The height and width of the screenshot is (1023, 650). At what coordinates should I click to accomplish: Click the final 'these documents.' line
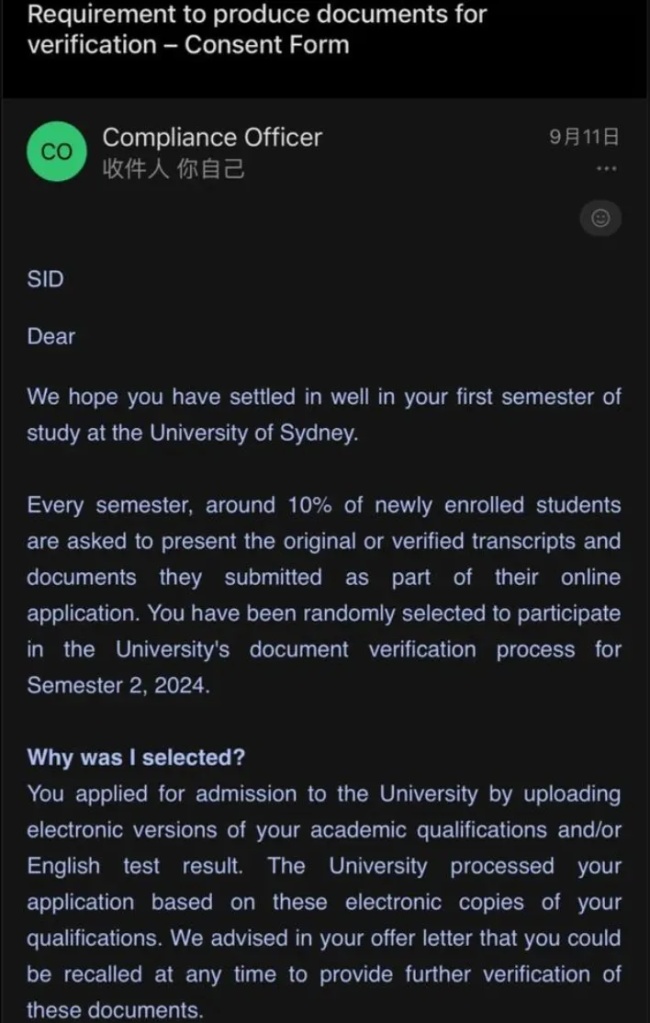[x=115, y=1010]
